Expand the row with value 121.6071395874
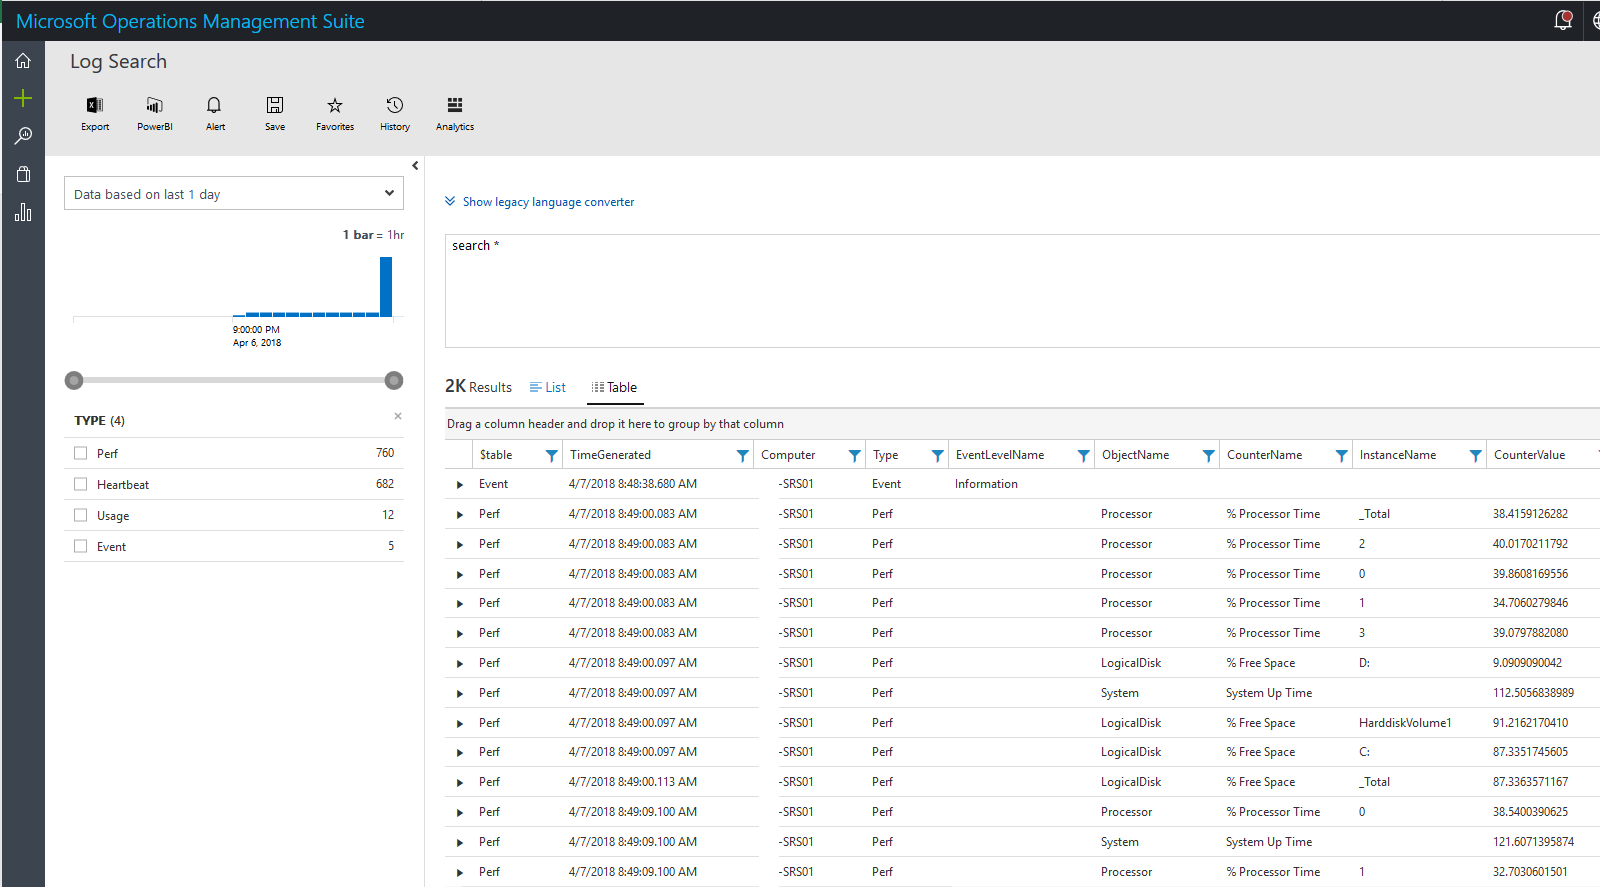The height and width of the screenshot is (887, 1600). click(460, 843)
